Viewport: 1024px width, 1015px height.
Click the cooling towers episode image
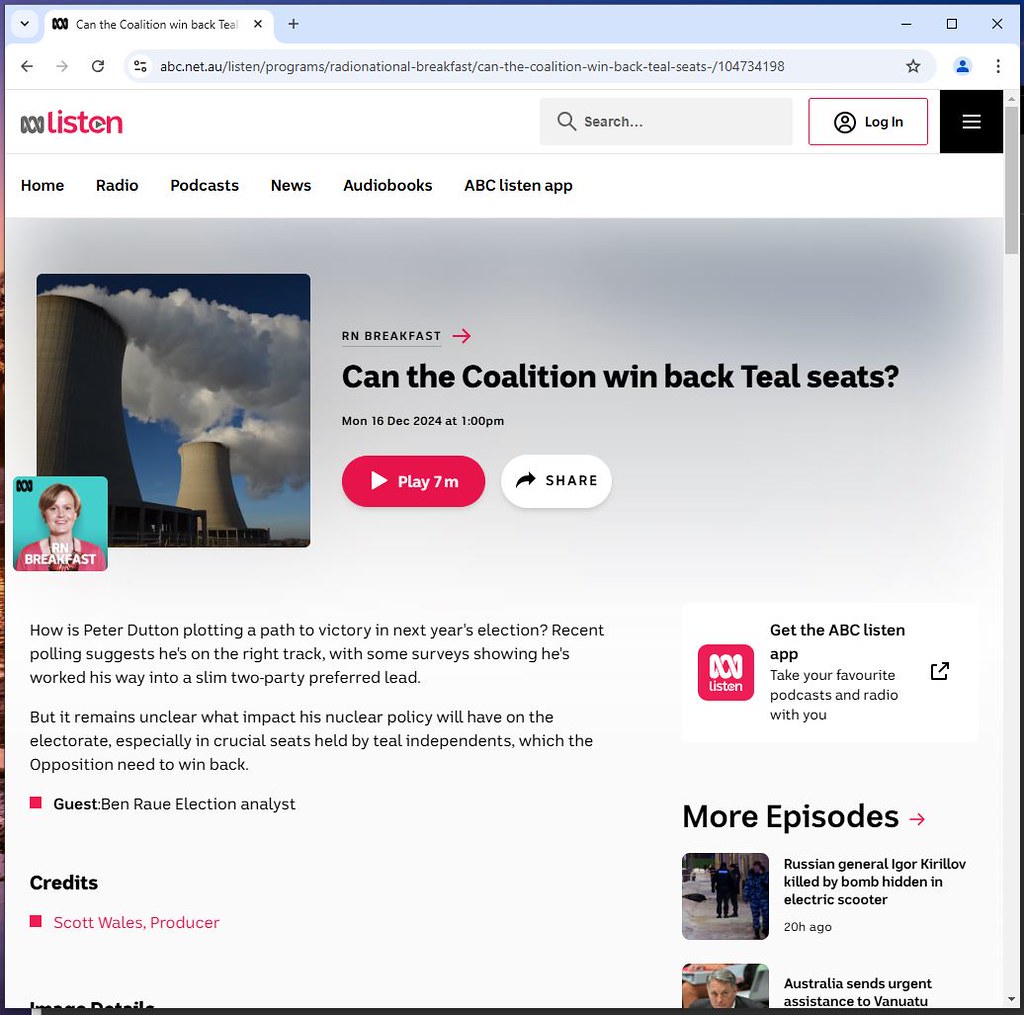click(173, 410)
